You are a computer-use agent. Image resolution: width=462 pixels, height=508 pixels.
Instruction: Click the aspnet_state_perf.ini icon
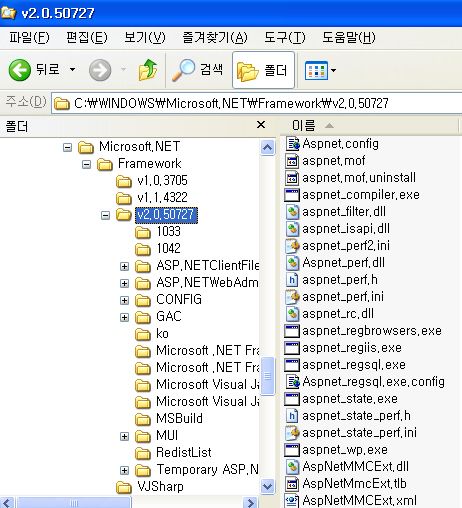tap(292, 433)
